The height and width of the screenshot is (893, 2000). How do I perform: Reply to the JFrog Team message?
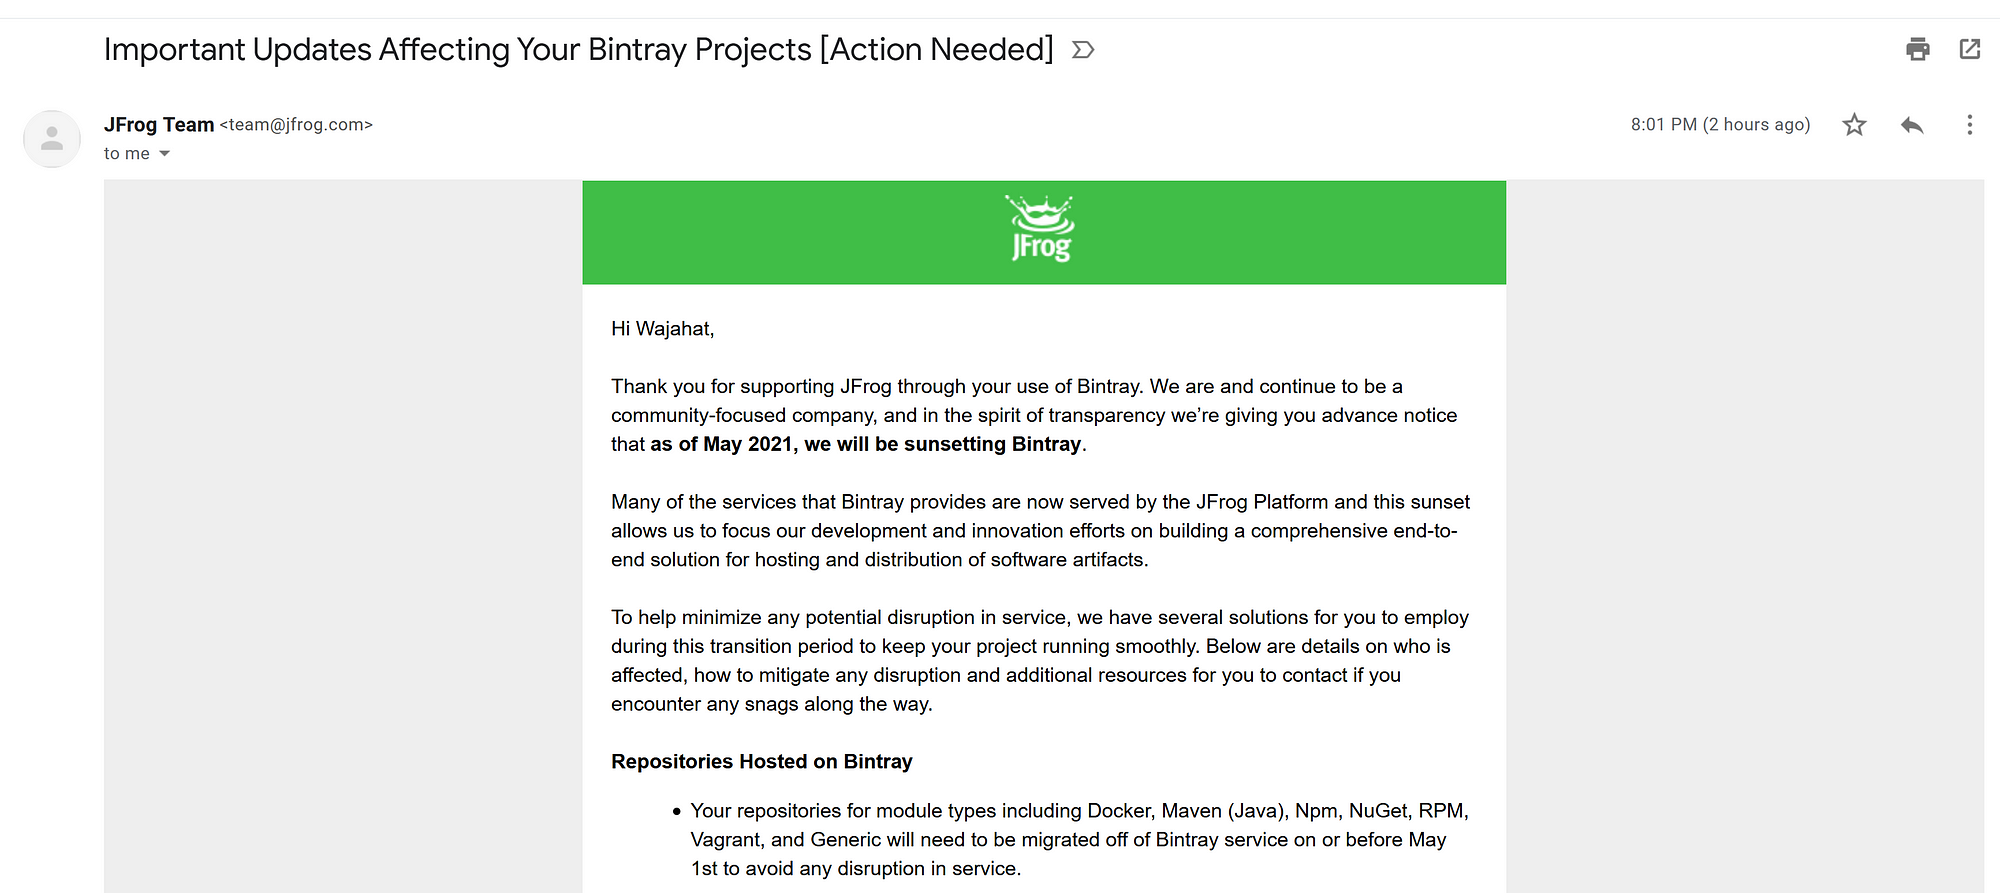1912,125
